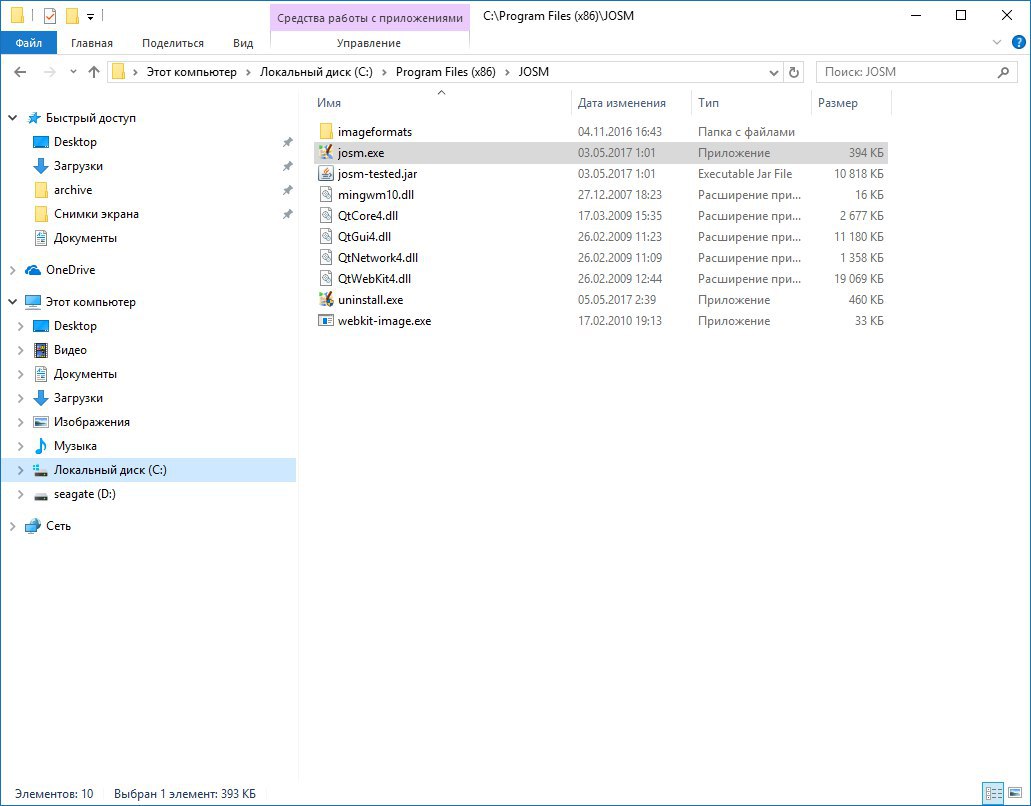Click the josm-tested.jar Java file icon
The width and height of the screenshot is (1031, 806).
326,174
